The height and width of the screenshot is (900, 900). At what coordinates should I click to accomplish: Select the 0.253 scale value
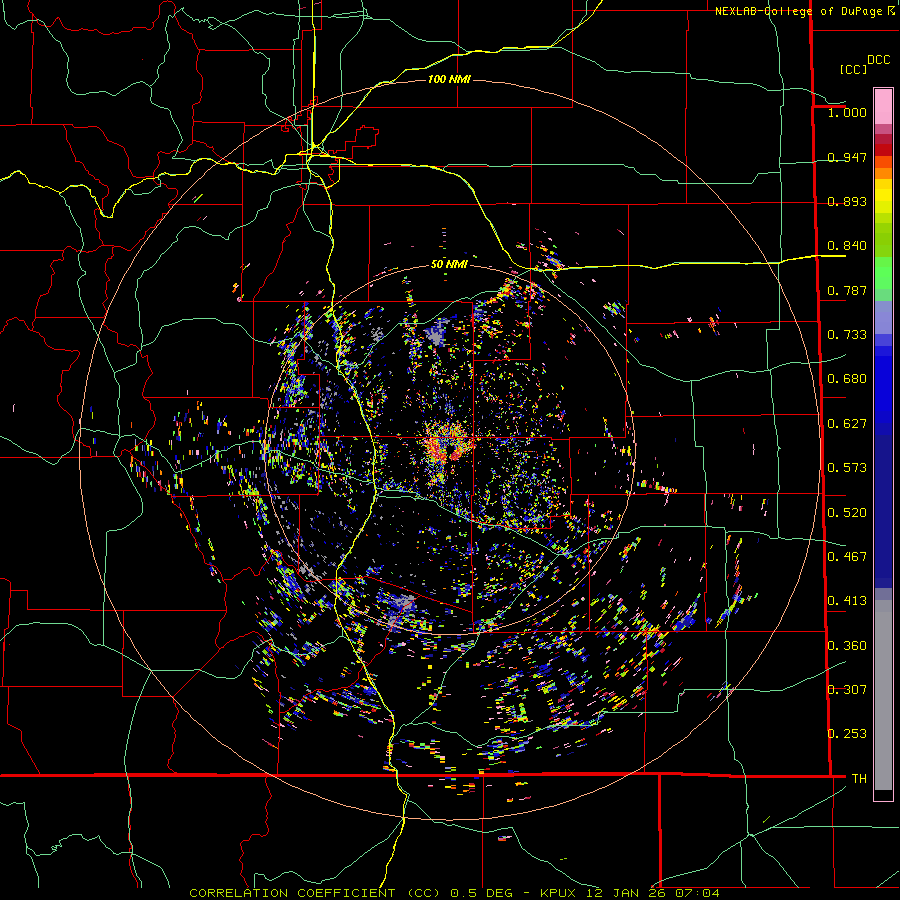pos(847,734)
